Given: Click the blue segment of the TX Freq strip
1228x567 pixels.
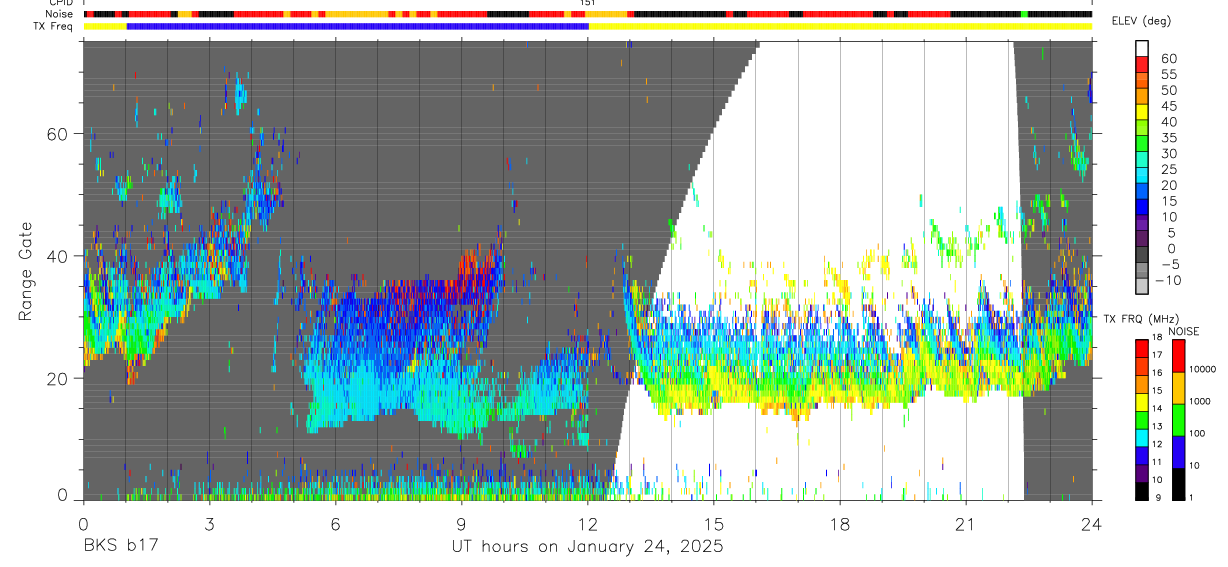Looking at the screenshot, I should tap(357, 26).
